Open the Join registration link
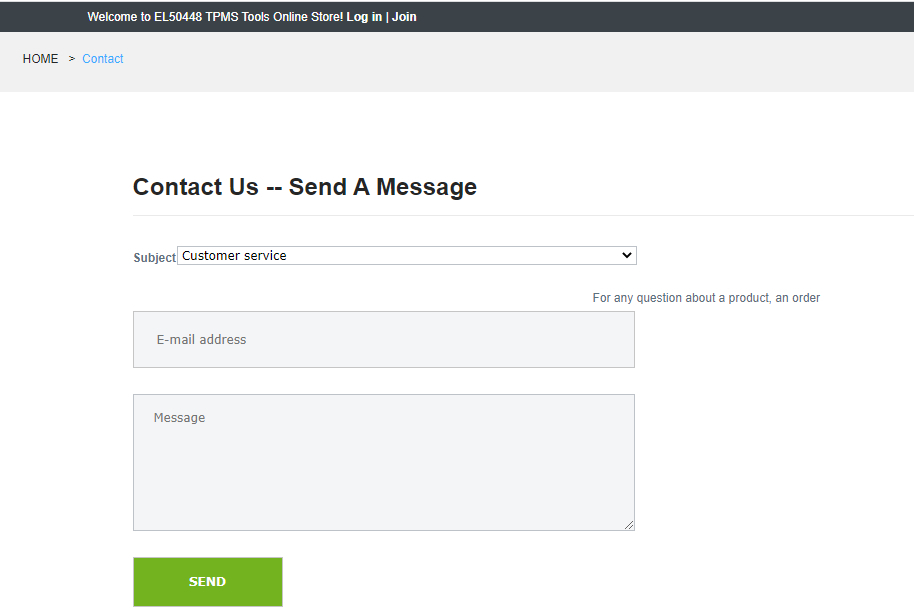914x616 pixels. 404,17
